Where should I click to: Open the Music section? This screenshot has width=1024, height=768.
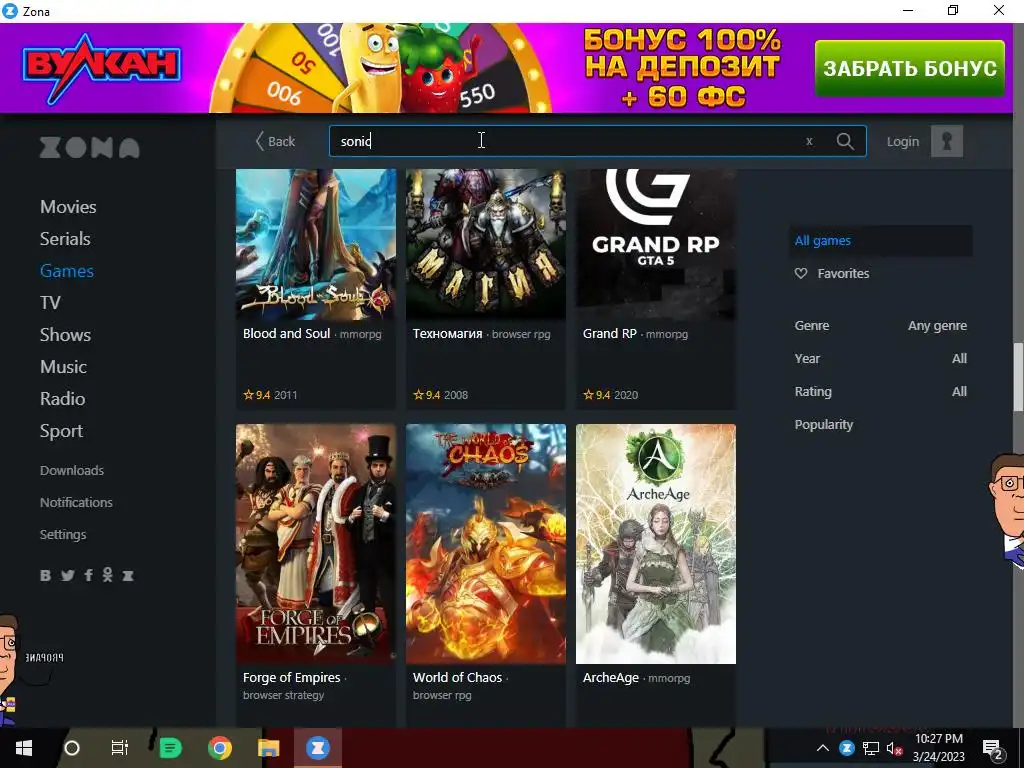[63, 367]
